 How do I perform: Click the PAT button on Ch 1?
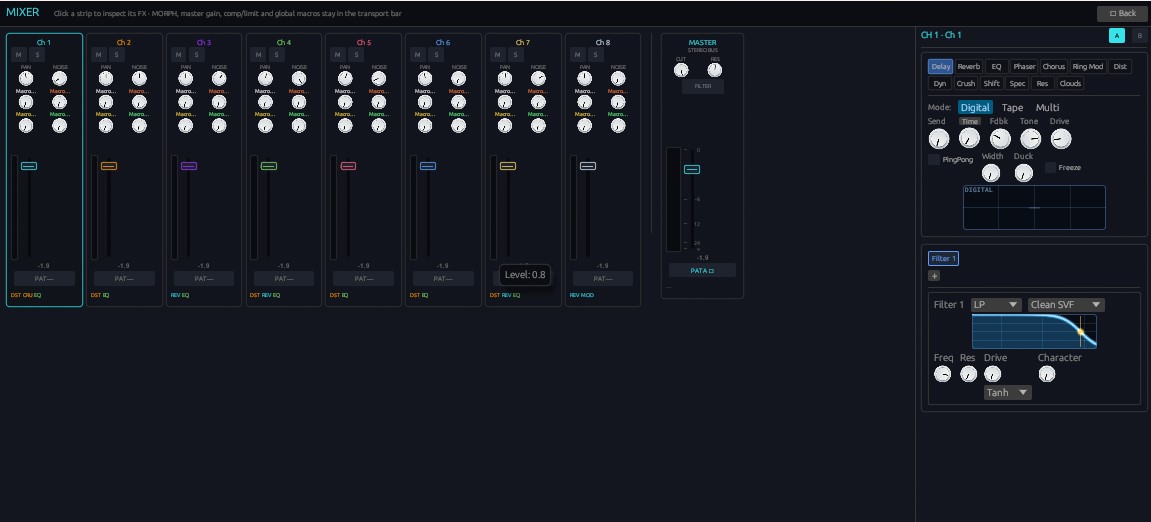(x=44, y=278)
